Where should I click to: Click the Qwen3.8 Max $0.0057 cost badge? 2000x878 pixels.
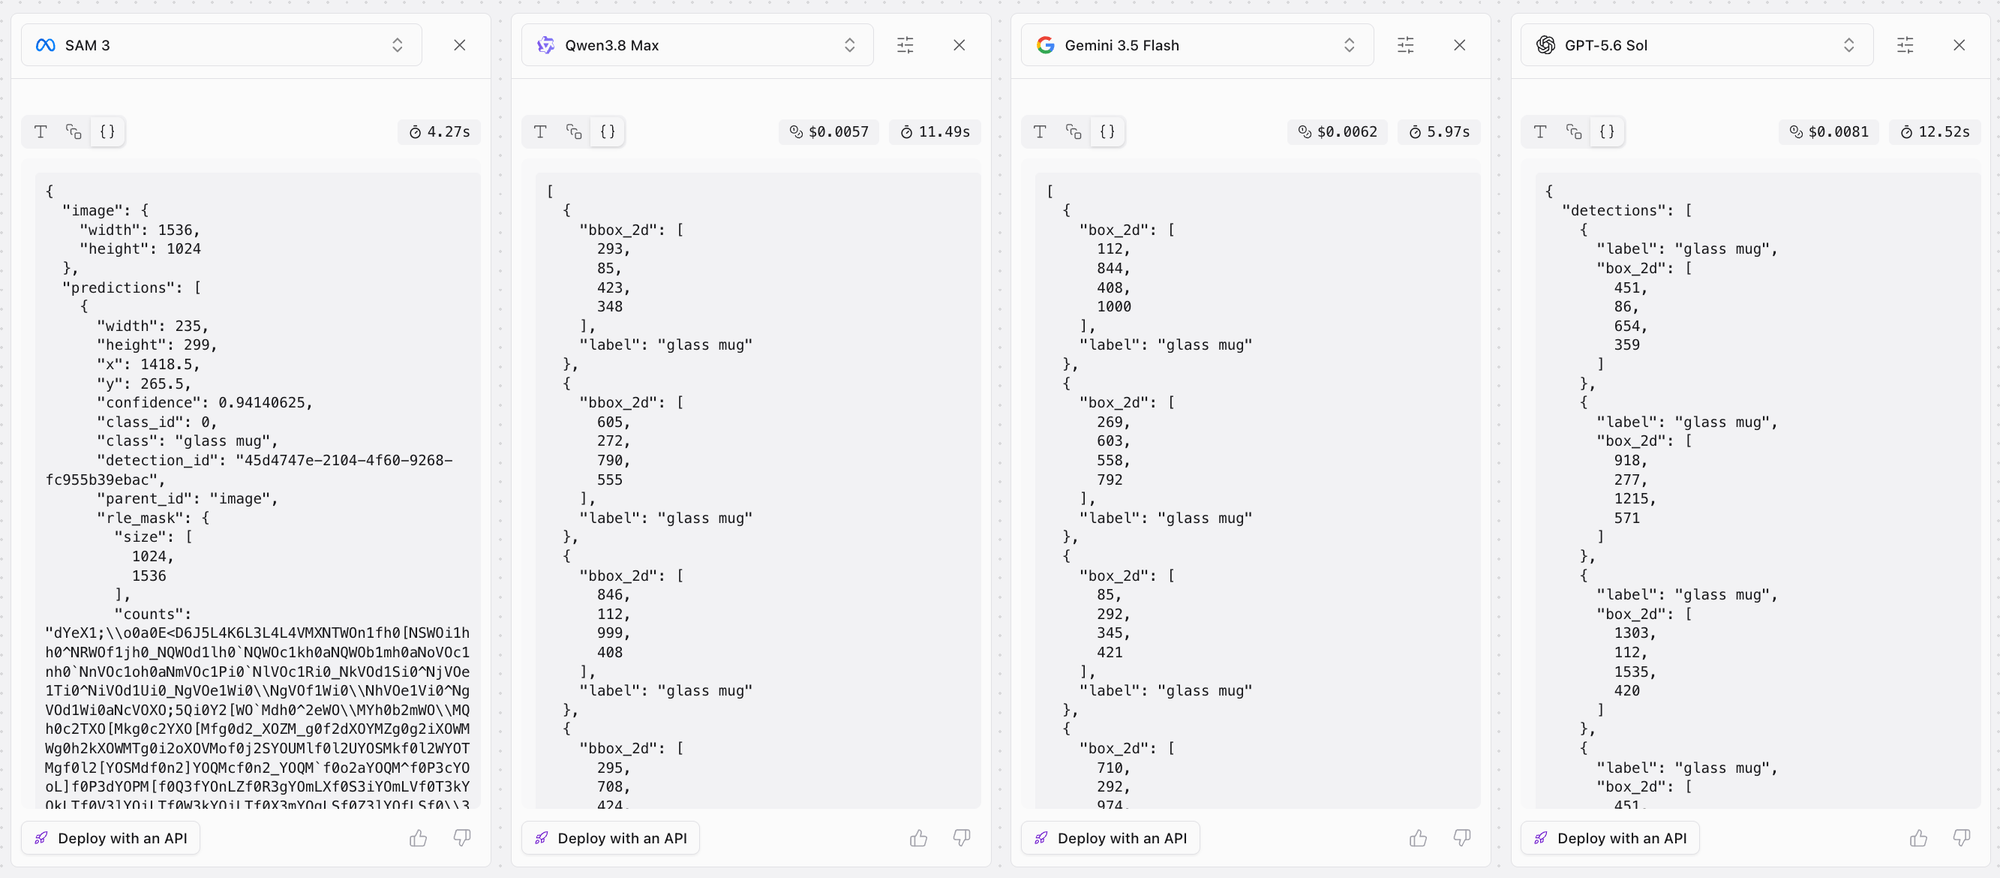coord(829,131)
